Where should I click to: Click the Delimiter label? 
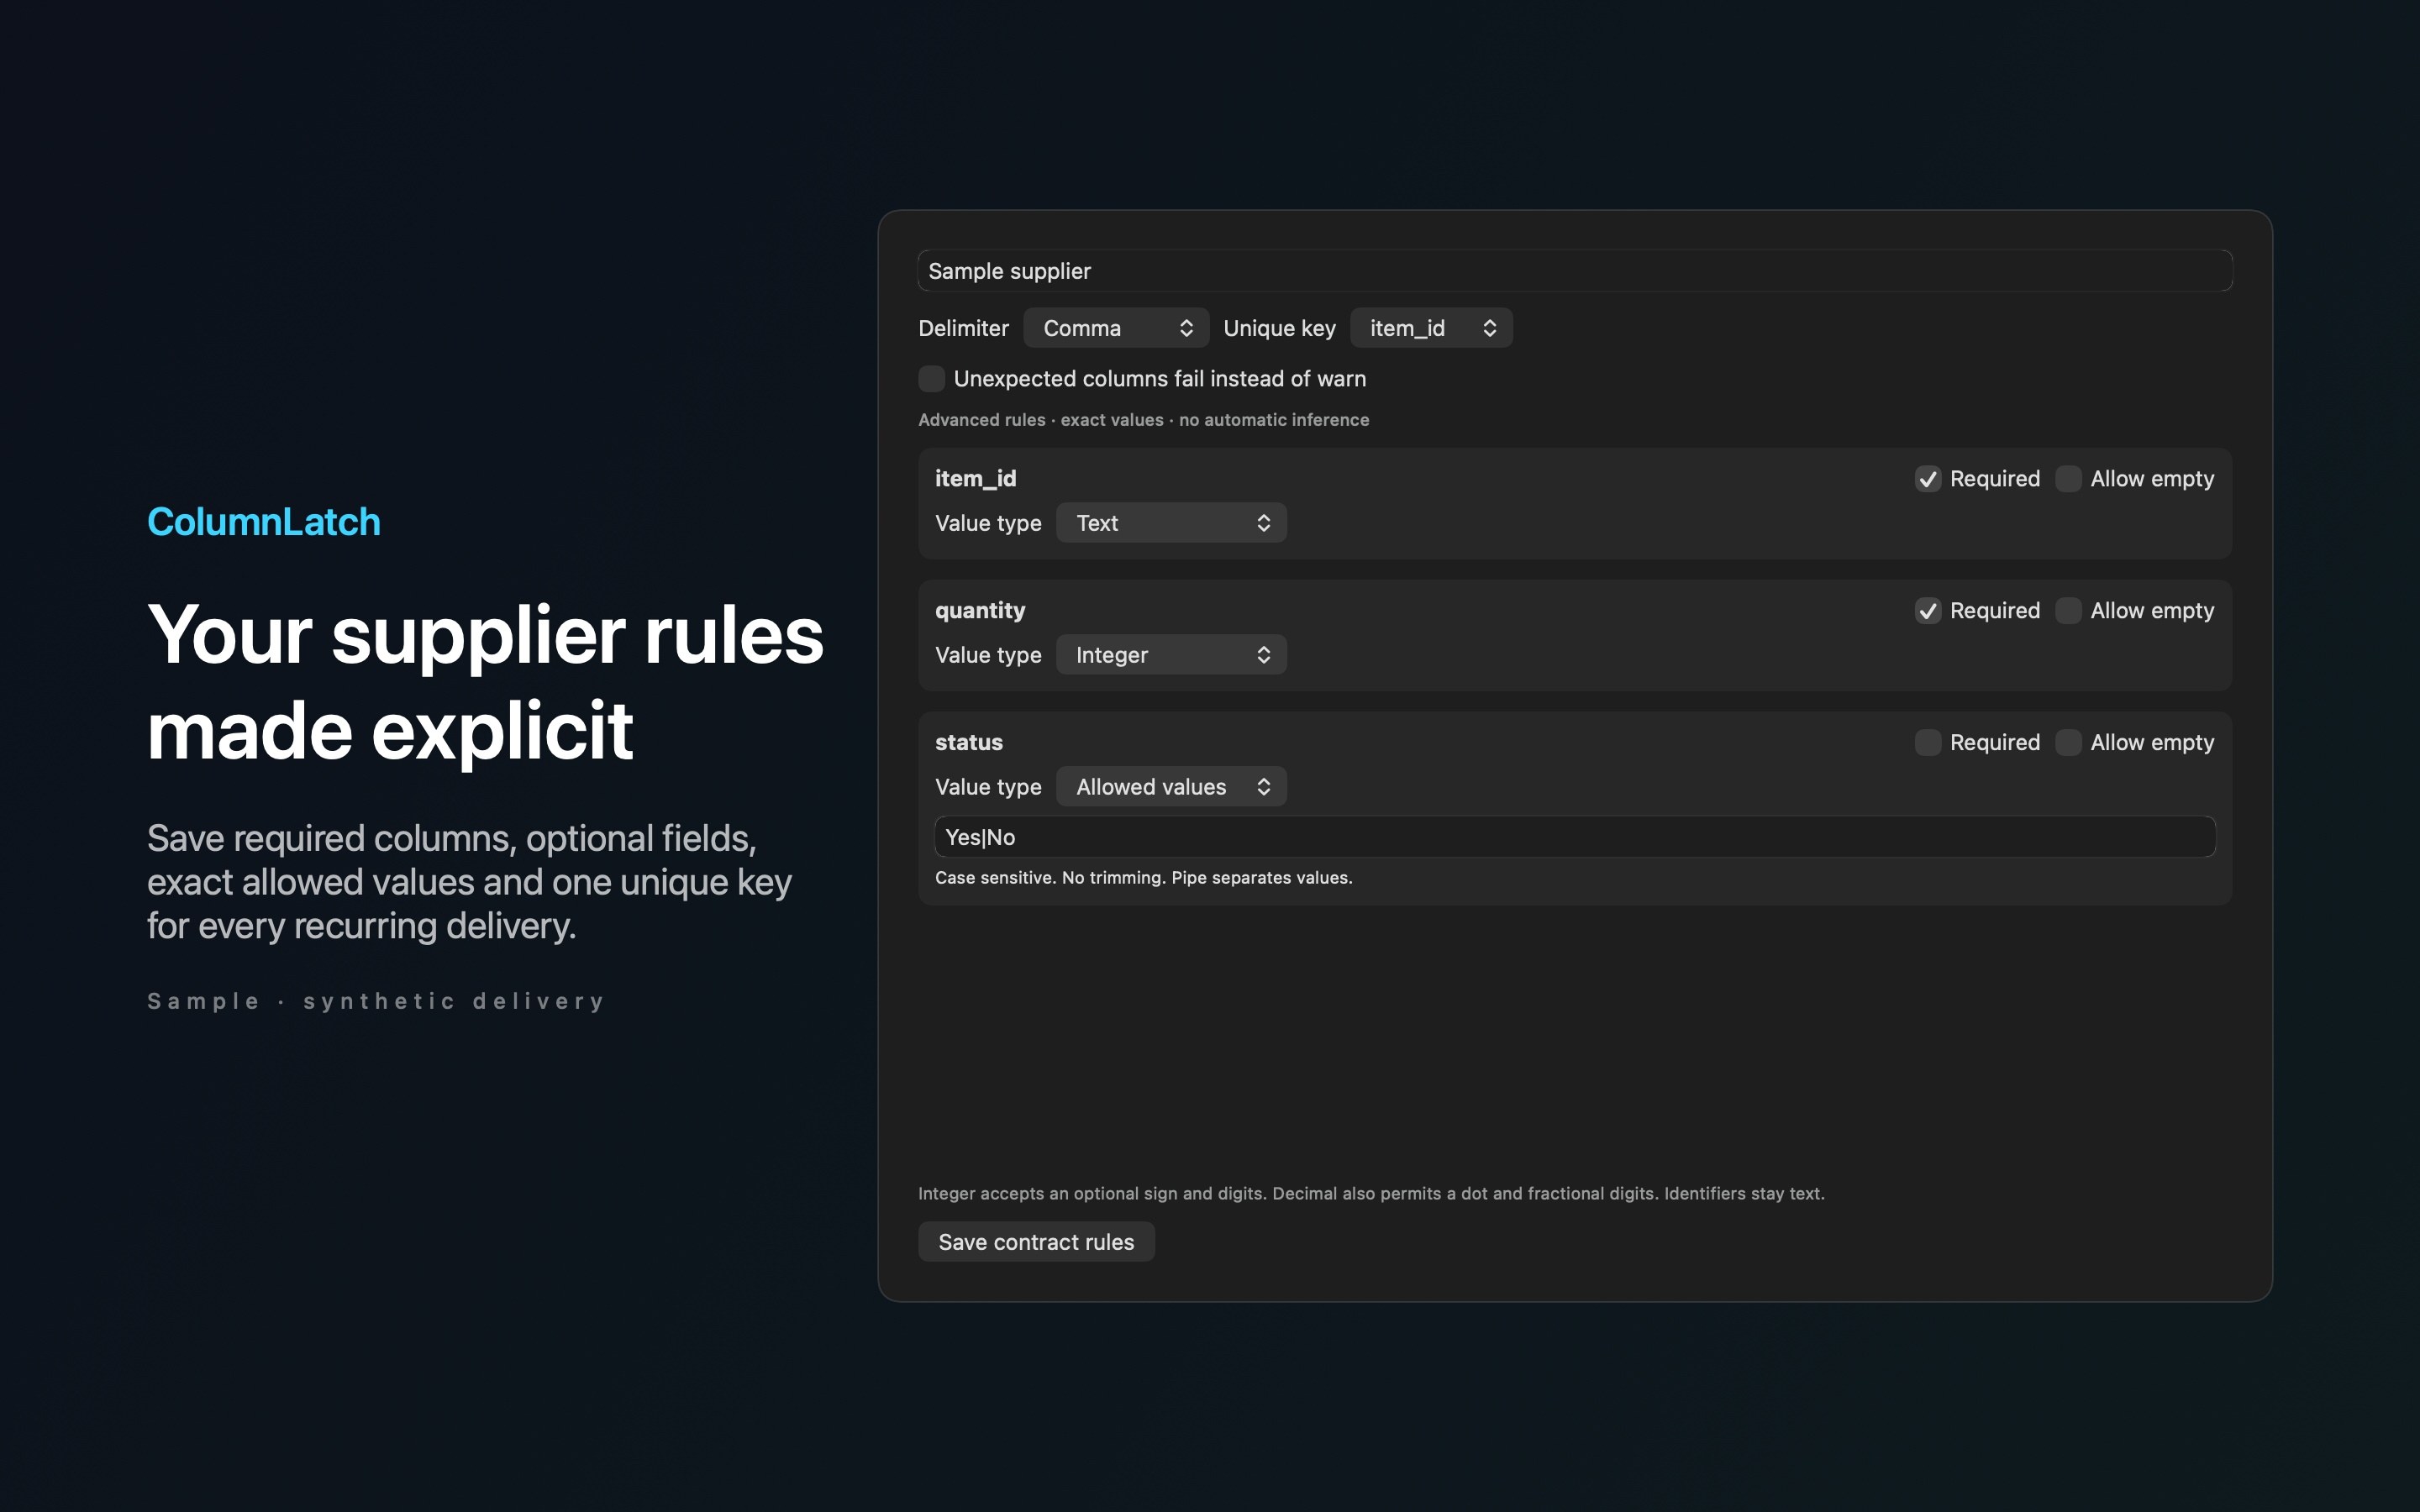click(964, 328)
